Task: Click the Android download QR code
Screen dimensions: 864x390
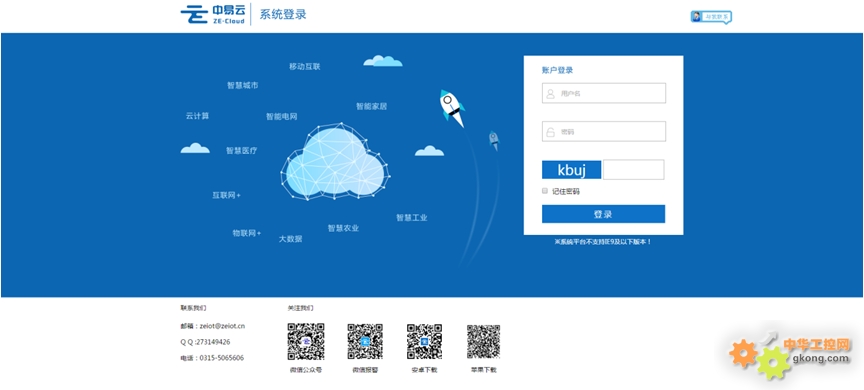Action: pos(424,342)
